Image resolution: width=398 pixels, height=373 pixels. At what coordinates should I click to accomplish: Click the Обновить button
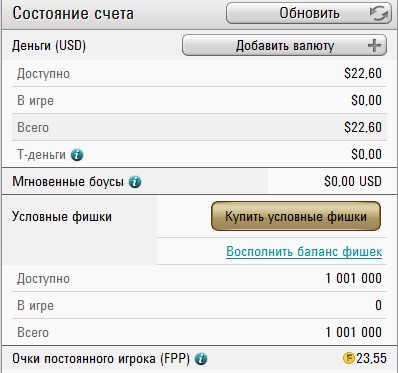[309, 14]
